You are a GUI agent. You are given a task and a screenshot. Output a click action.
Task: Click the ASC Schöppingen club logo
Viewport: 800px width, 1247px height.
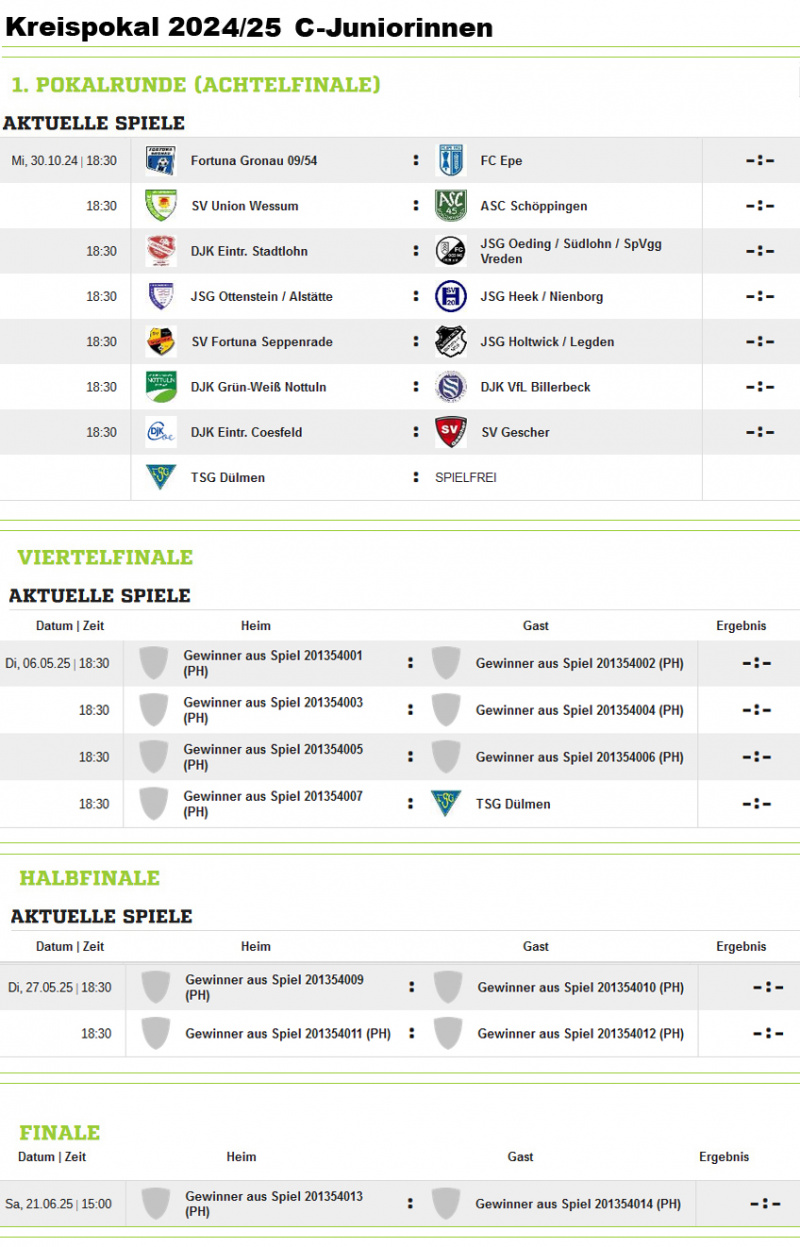click(451, 206)
